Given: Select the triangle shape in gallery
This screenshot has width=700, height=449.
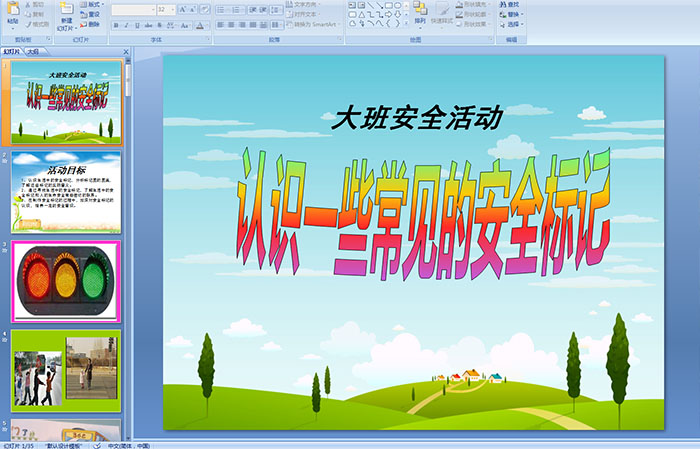Looking at the screenshot, I should tap(361, 14).
